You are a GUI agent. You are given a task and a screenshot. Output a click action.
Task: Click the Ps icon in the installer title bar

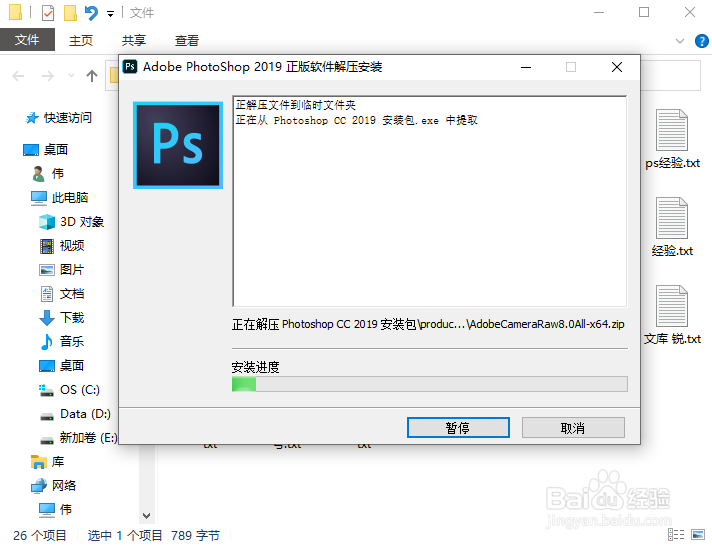[x=130, y=67]
